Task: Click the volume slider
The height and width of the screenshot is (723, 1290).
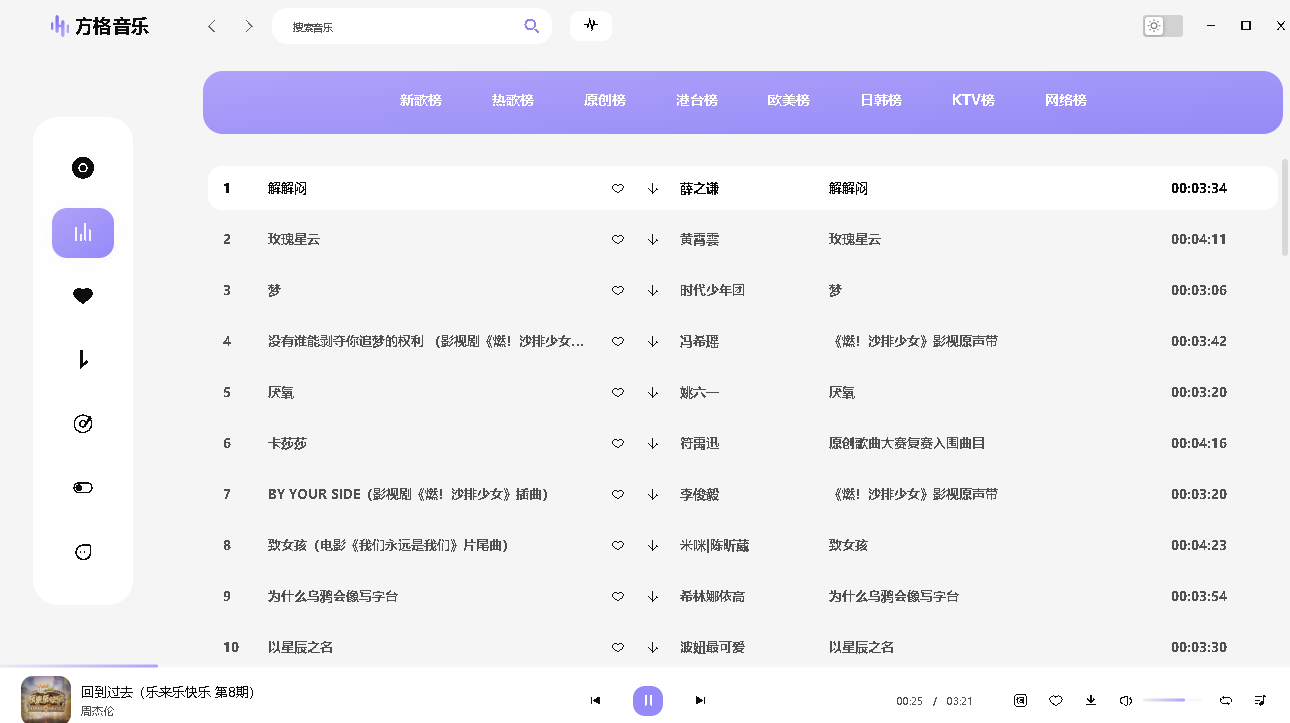Action: (1170, 700)
